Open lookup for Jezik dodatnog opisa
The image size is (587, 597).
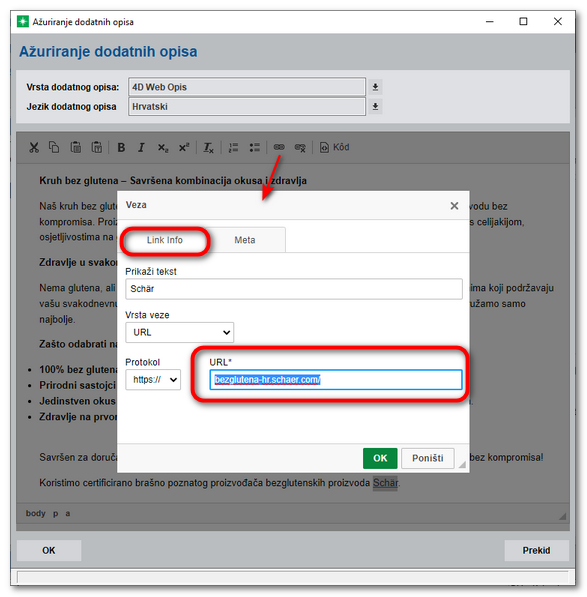[x=375, y=107]
